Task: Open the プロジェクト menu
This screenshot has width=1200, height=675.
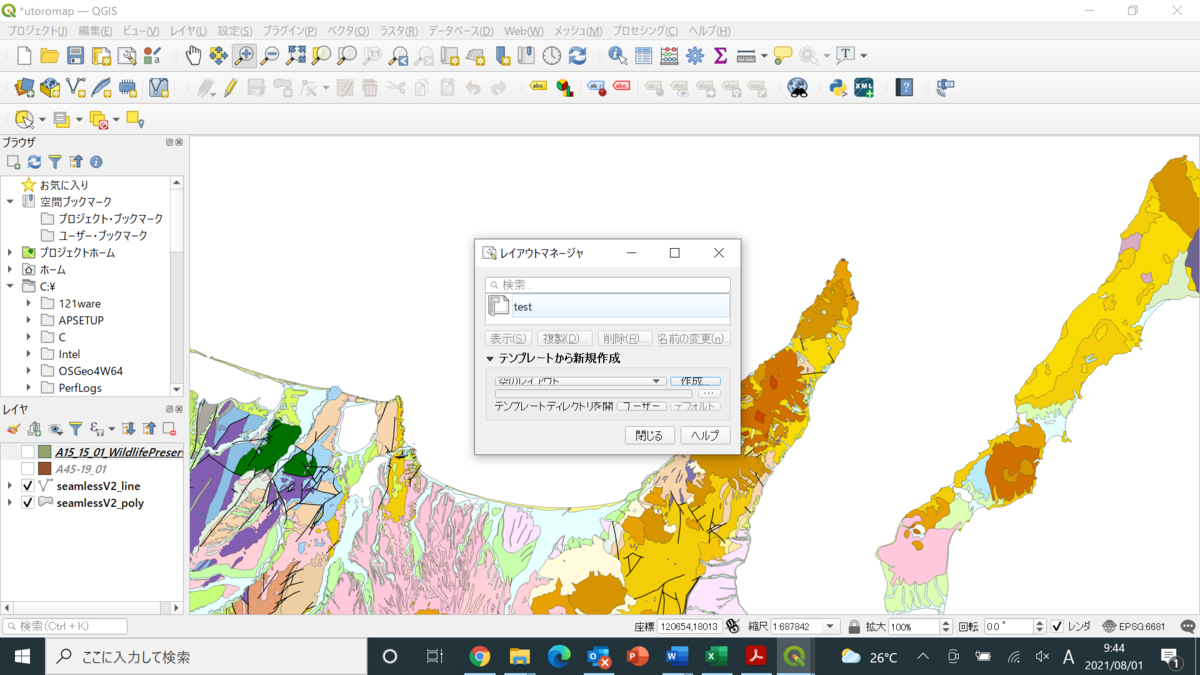Action: point(38,31)
